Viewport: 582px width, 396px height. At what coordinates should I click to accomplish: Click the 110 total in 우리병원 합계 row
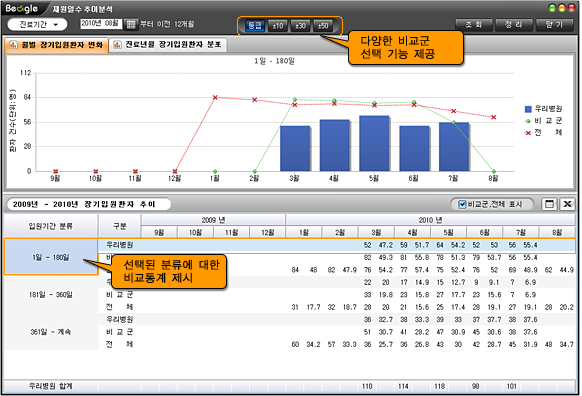pyautogui.click(x=367, y=386)
